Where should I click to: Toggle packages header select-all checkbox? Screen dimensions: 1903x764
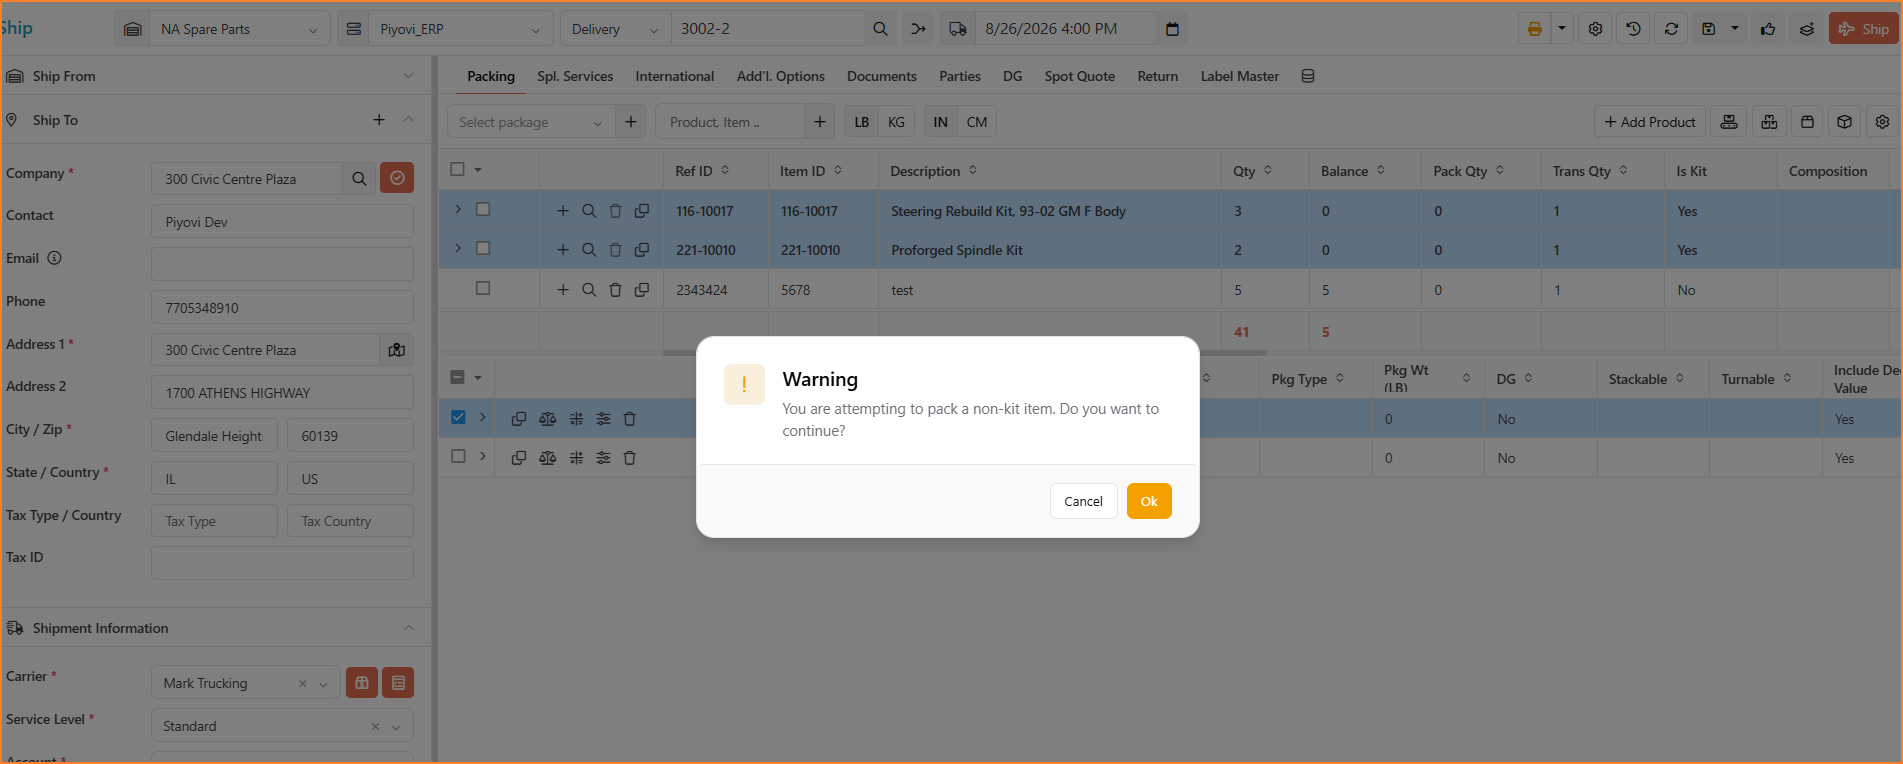(458, 377)
